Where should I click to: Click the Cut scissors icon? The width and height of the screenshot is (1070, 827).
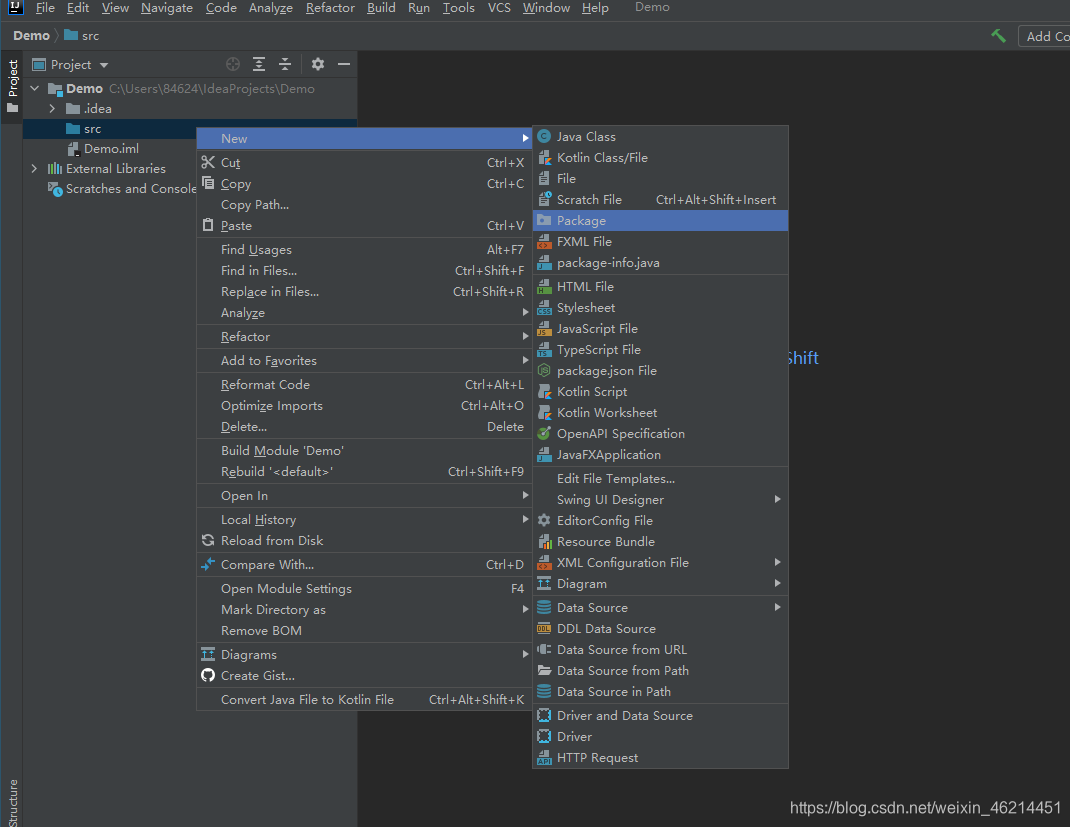click(x=208, y=162)
